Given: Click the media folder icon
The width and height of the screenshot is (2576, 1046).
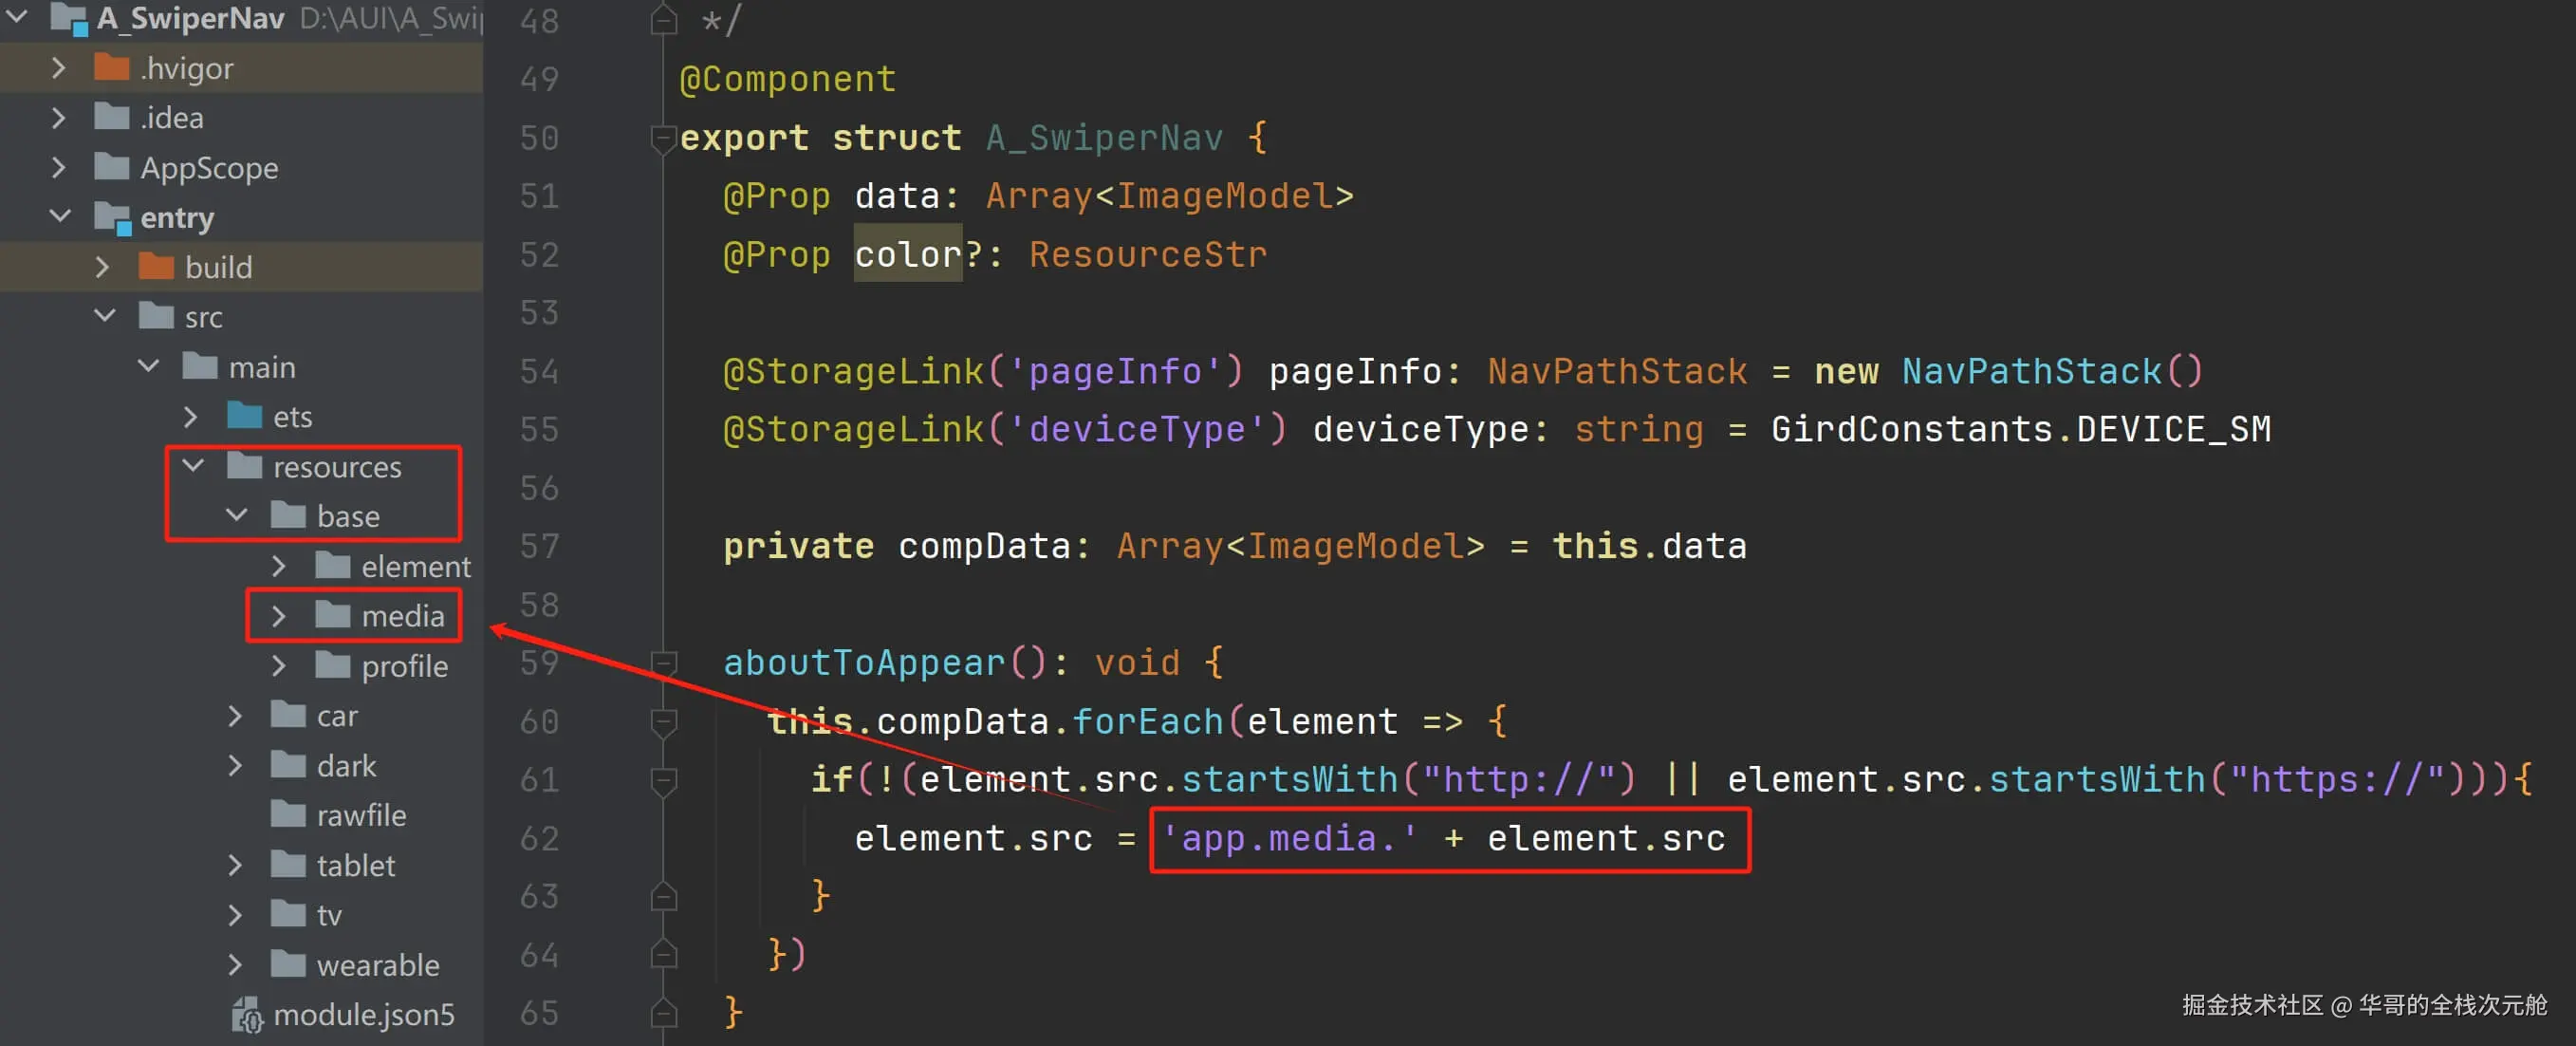Looking at the screenshot, I should click(x=332, y=615).
